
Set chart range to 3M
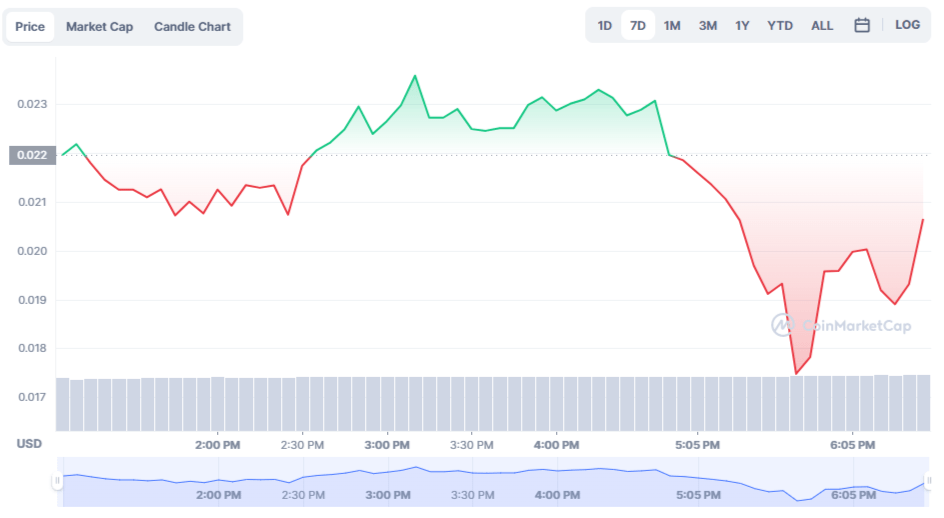tap(707, 26)
